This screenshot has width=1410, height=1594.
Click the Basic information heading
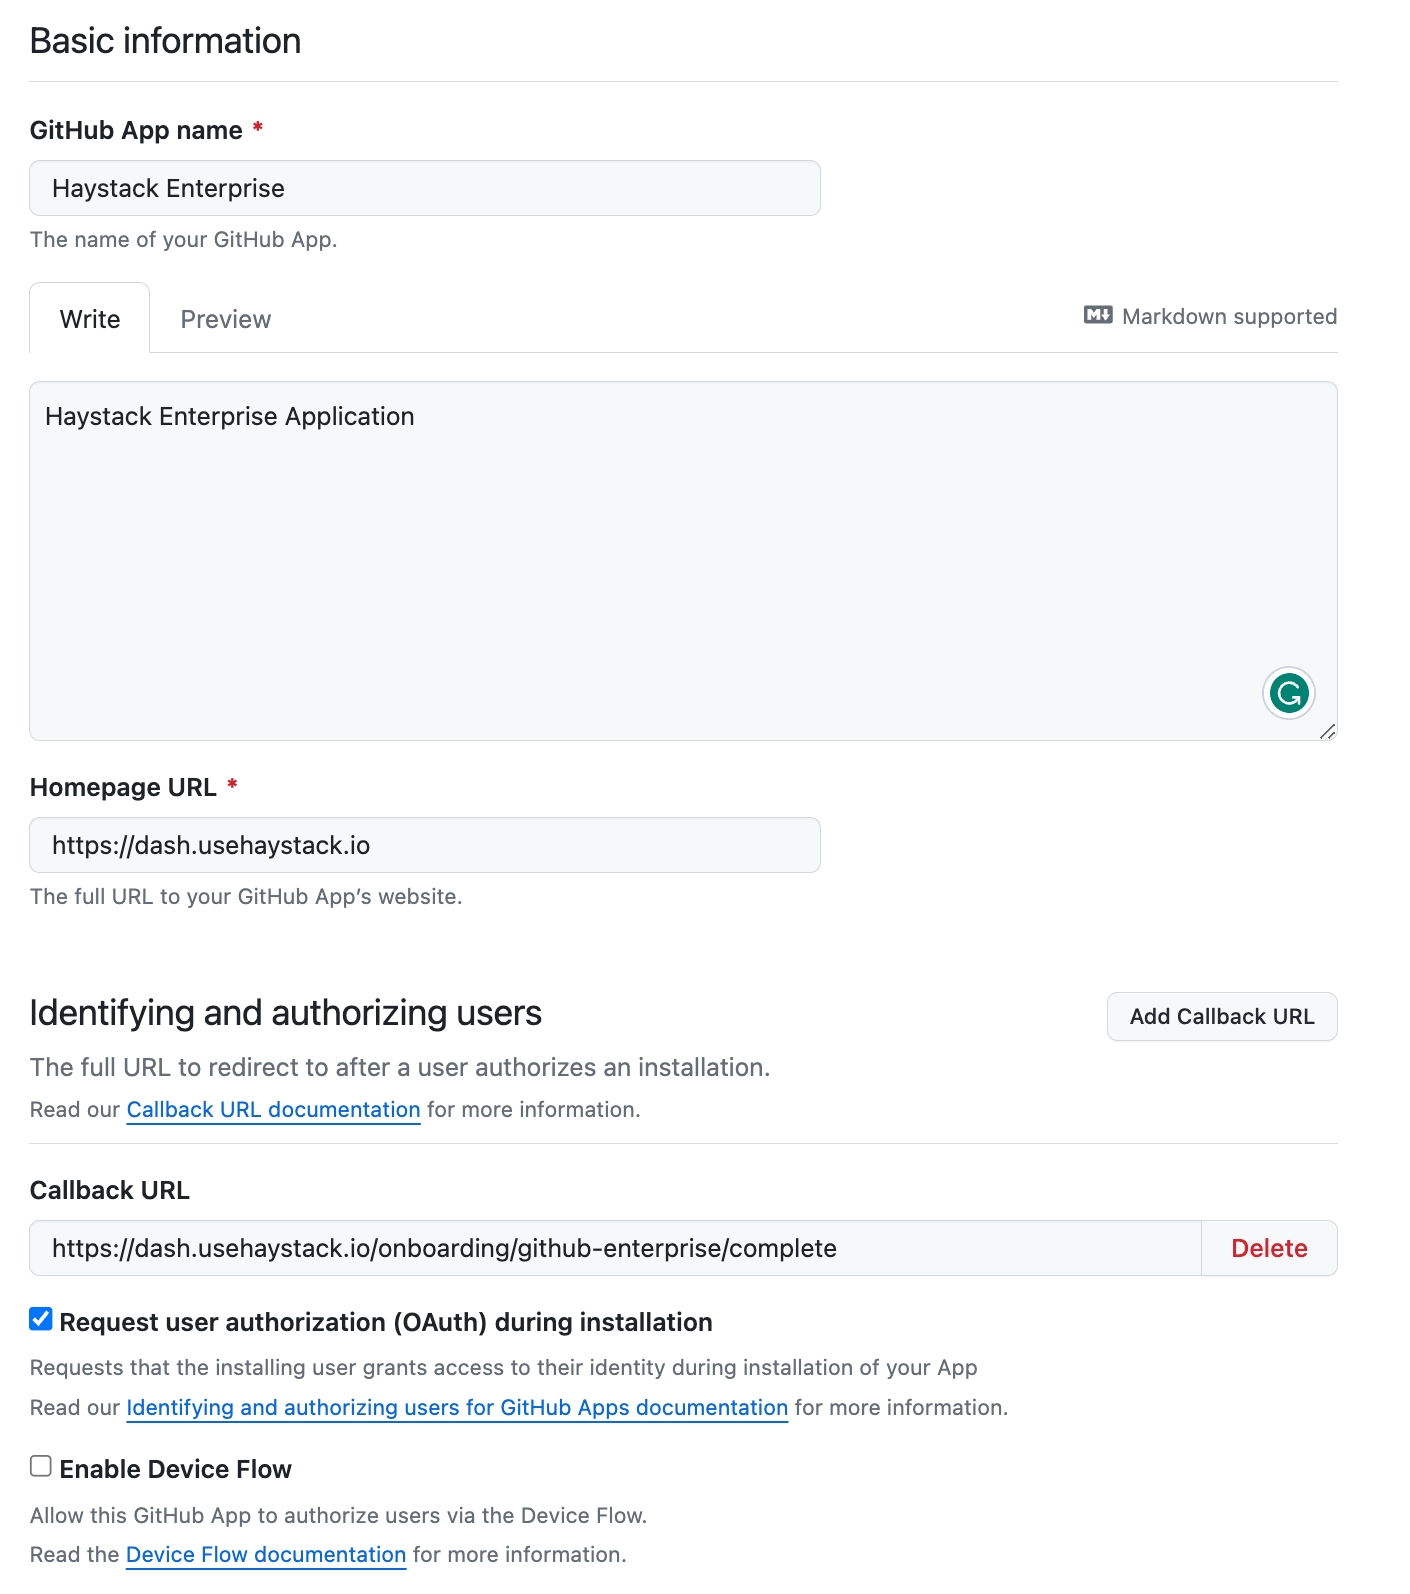coord(166,41)
